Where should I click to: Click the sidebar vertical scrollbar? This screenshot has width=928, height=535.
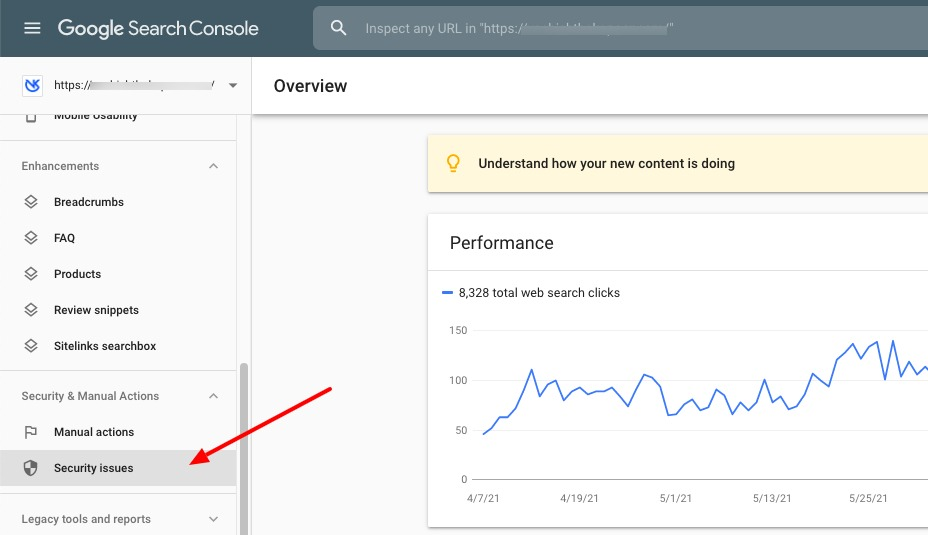pos(243,449)
